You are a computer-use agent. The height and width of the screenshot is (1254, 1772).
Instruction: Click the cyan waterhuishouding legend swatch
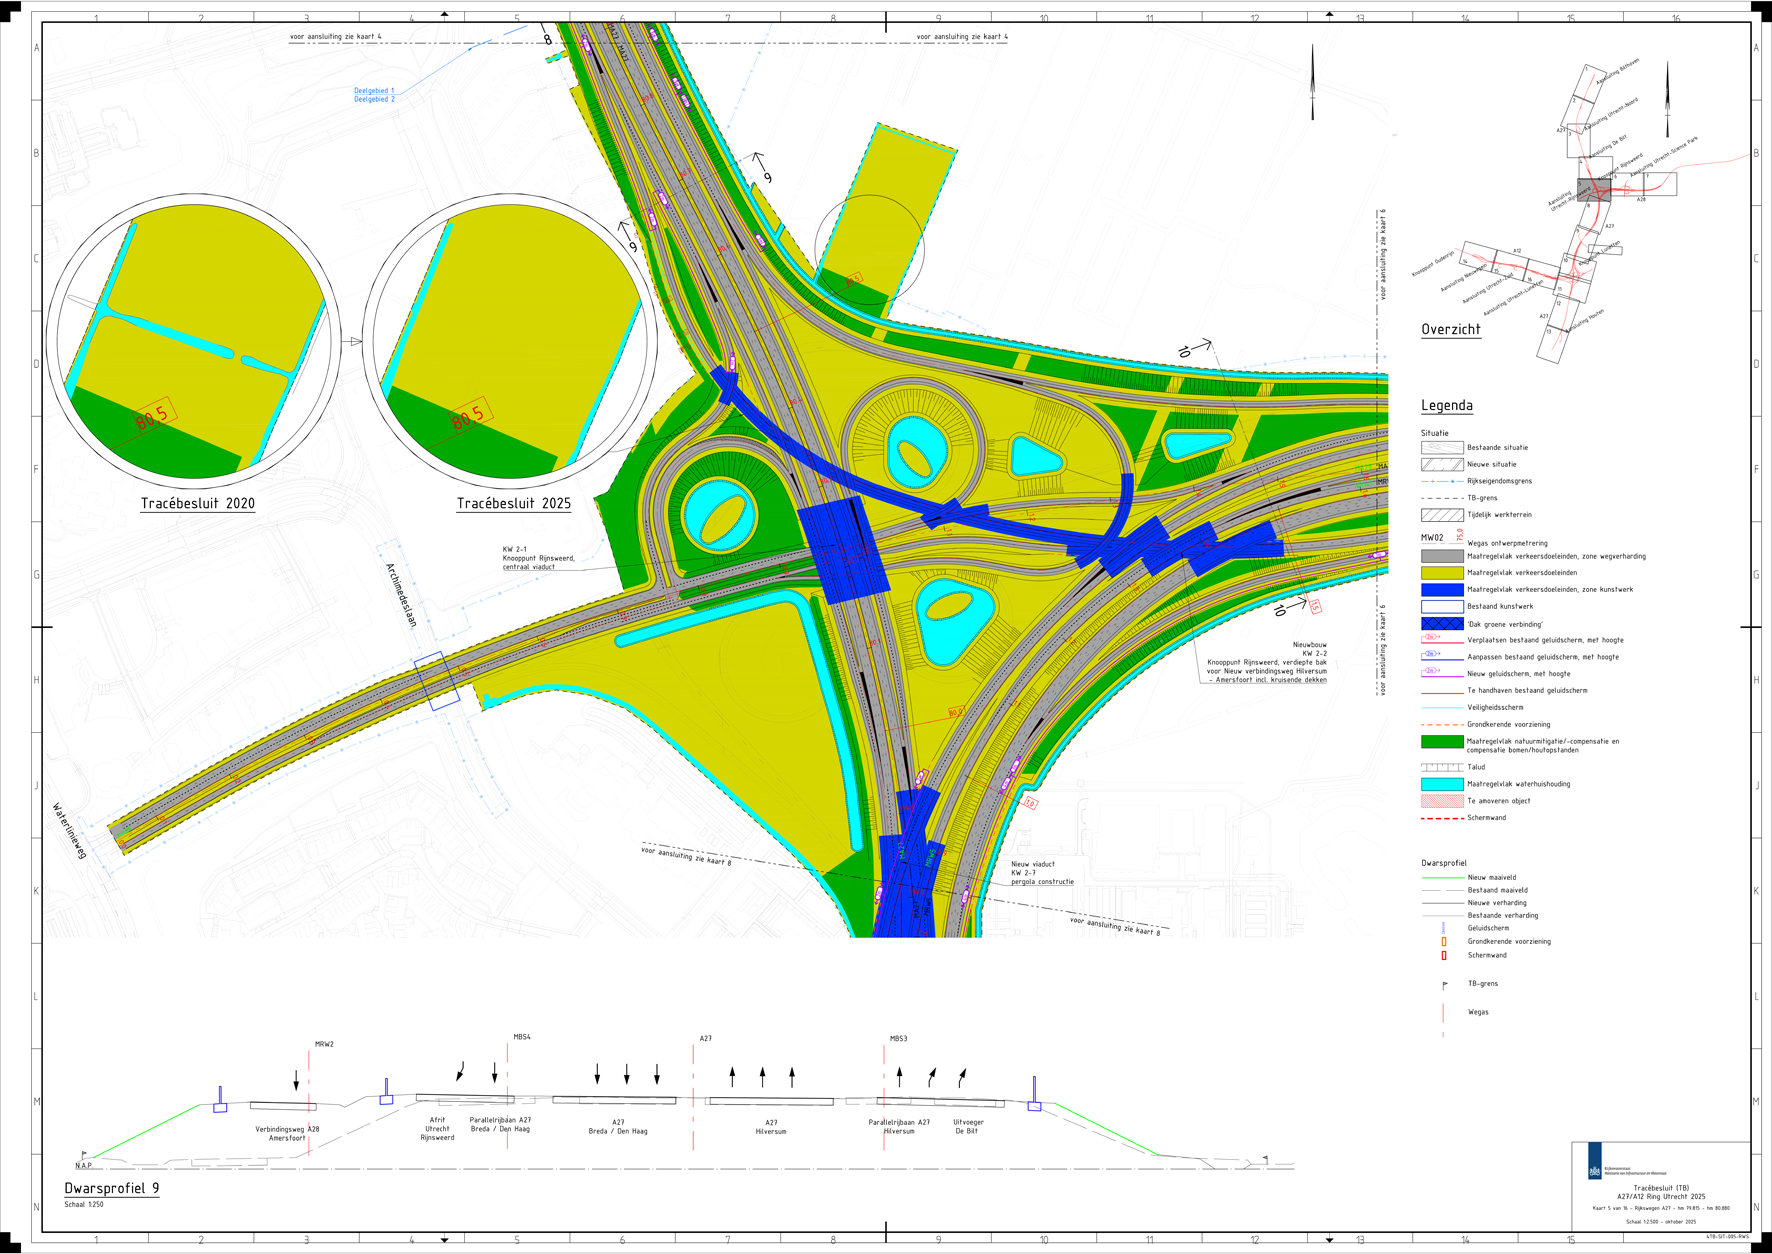1441,784
